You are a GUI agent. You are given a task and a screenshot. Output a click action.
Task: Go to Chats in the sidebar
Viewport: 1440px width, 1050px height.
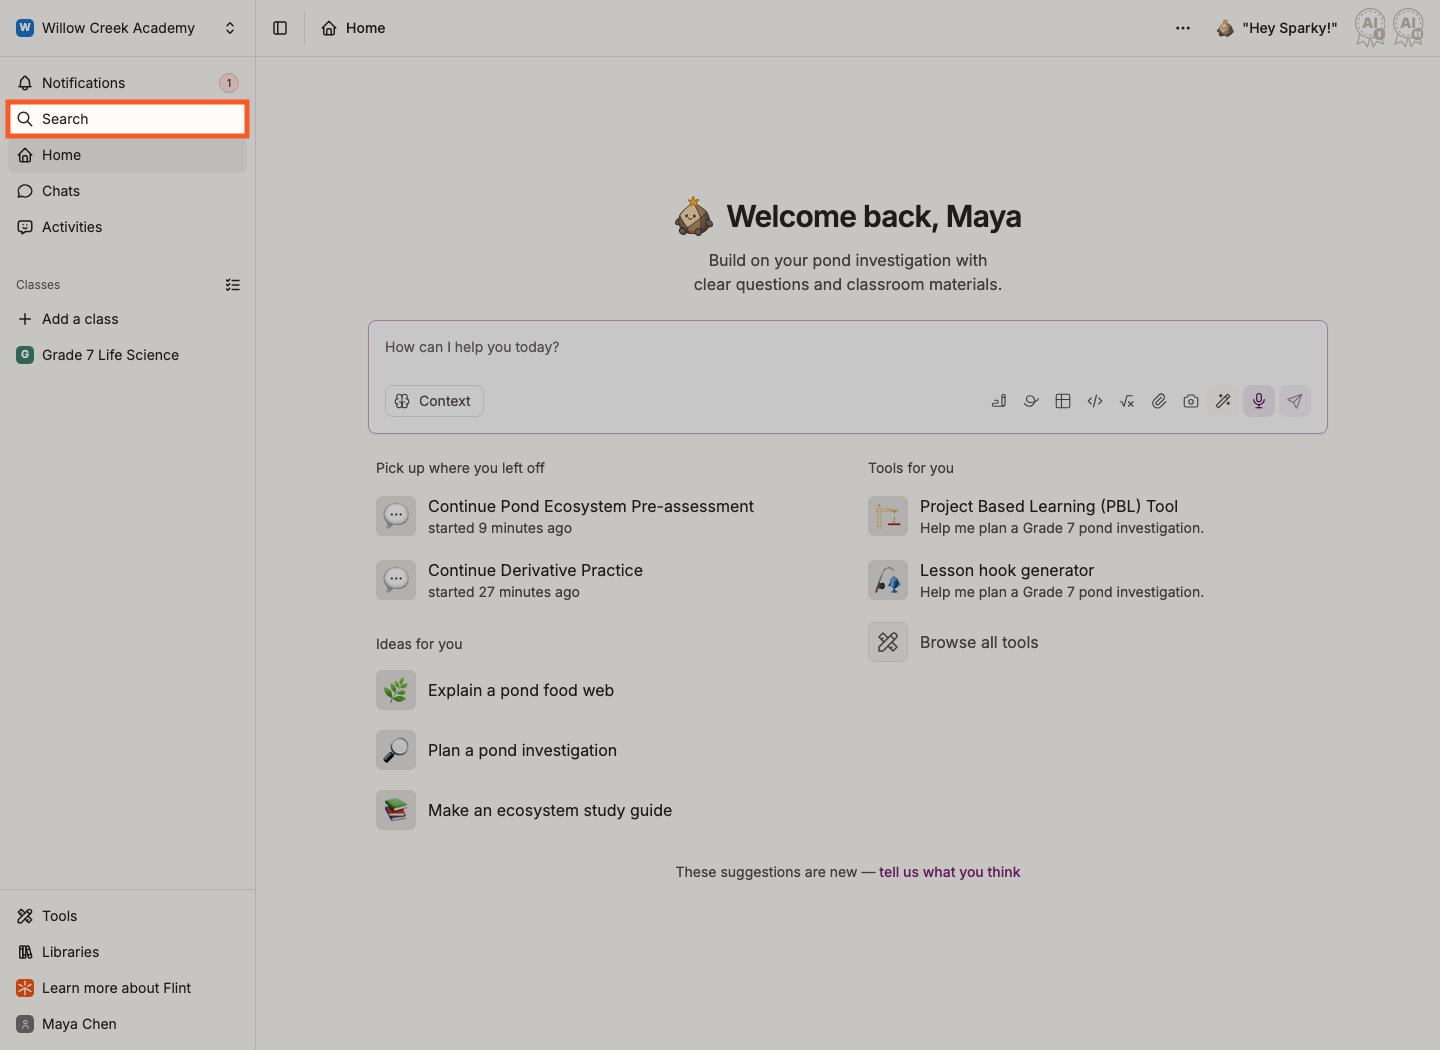(127, 191)
